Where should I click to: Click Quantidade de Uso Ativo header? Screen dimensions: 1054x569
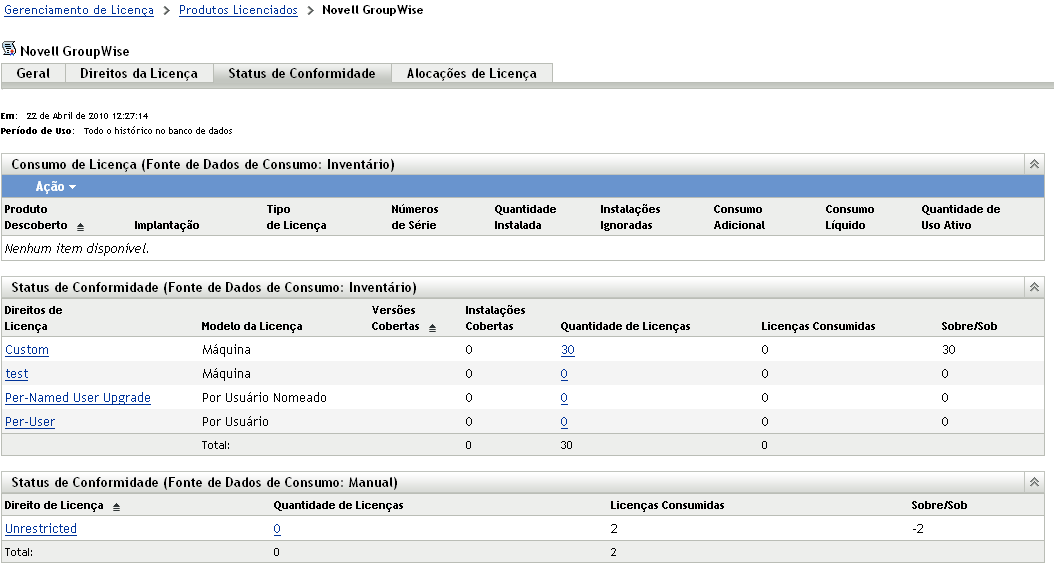tap(961, 217)
